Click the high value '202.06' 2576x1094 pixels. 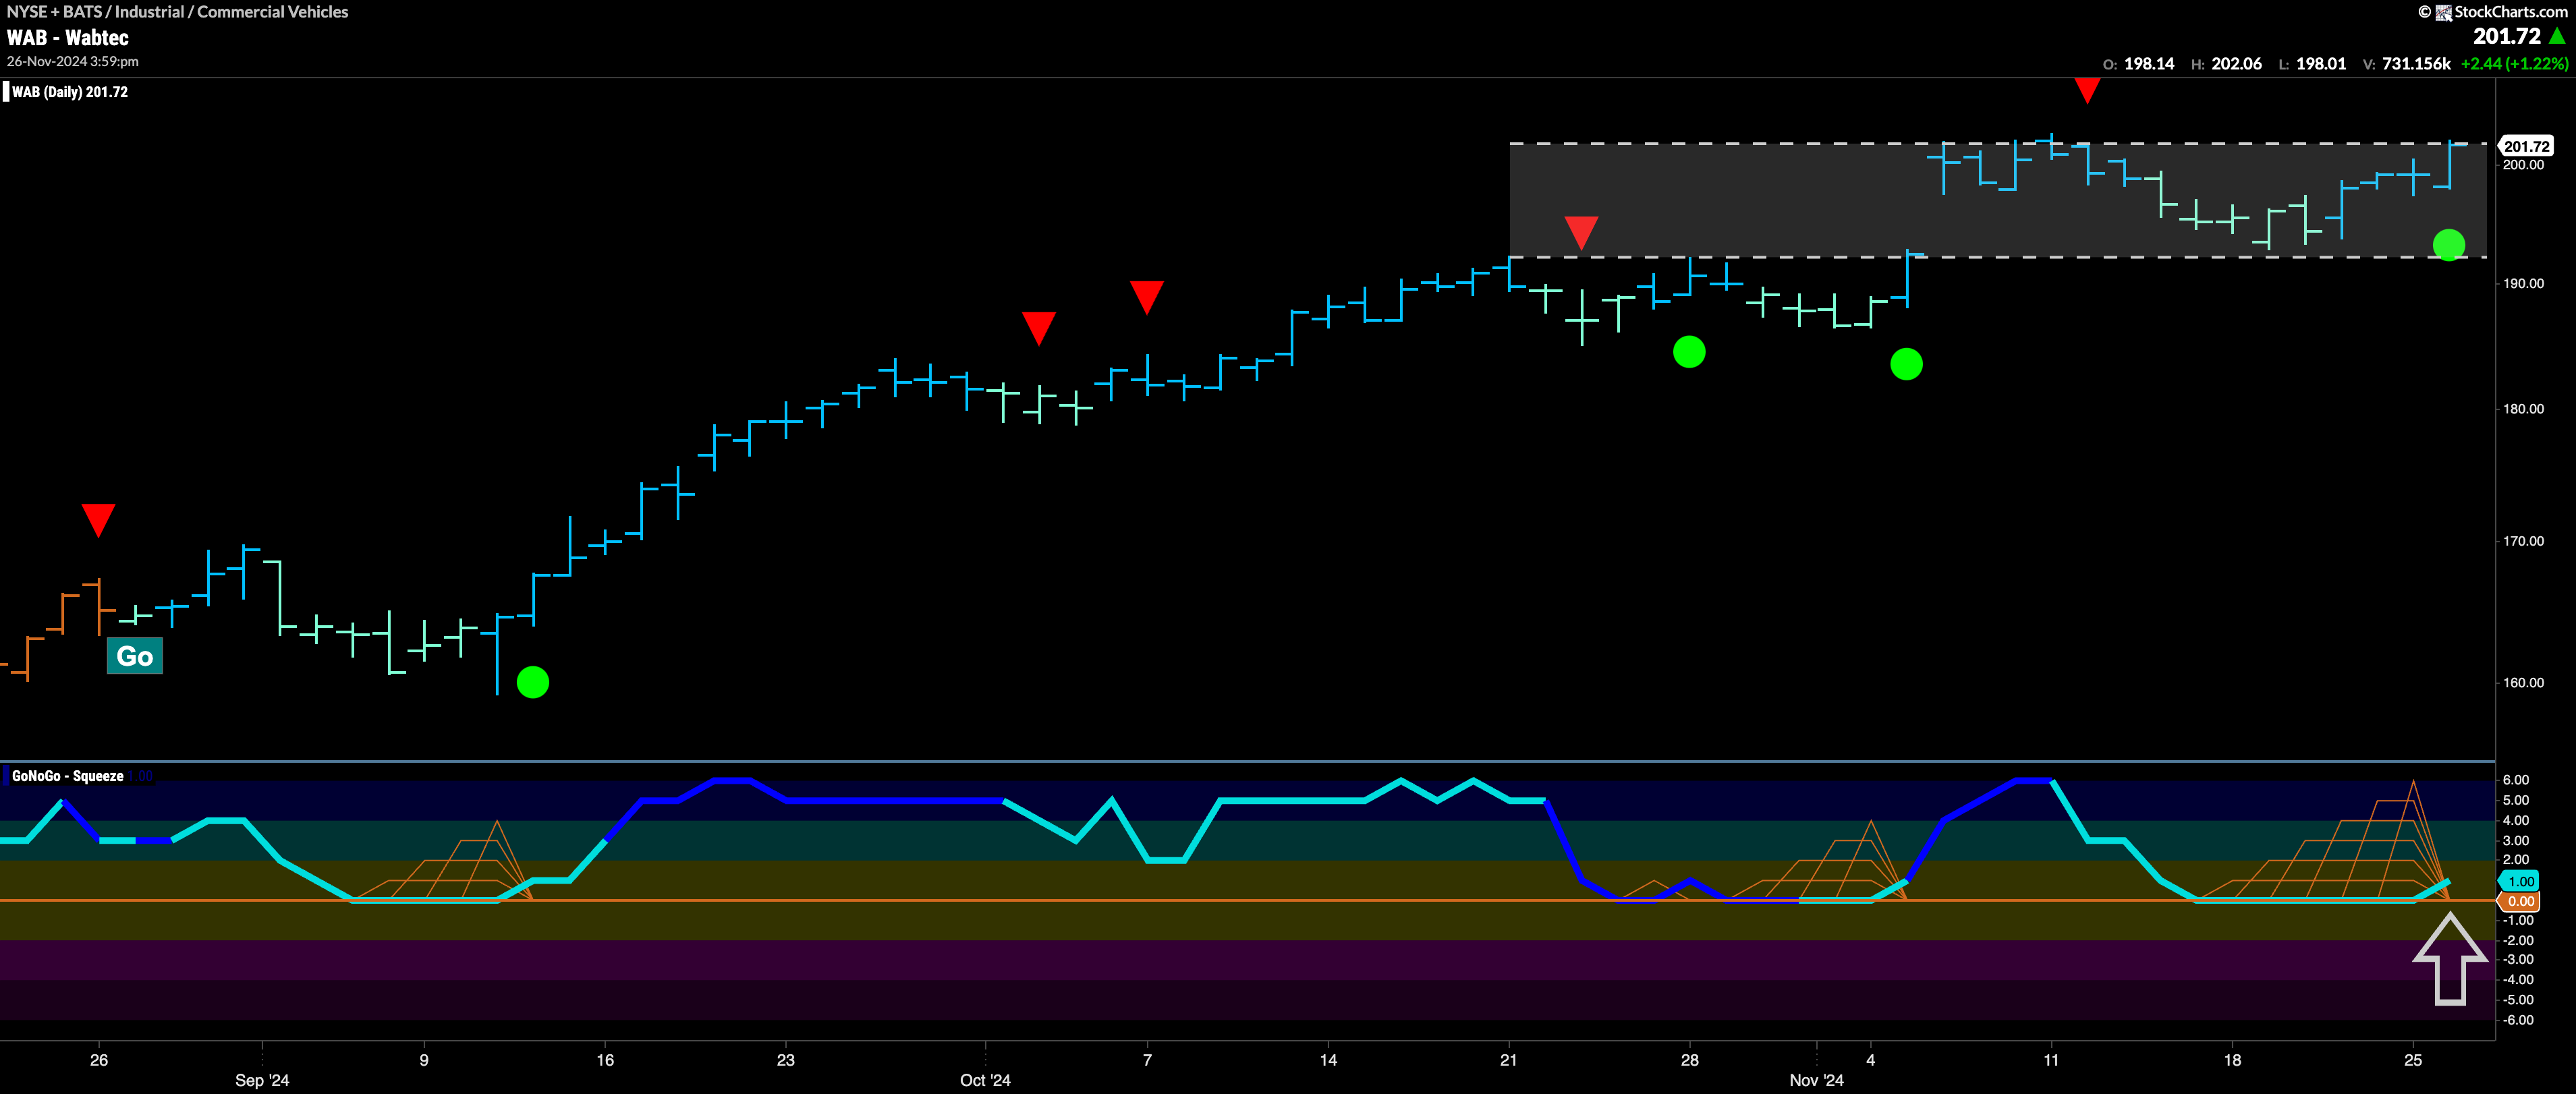click(x=2236, y=64)
